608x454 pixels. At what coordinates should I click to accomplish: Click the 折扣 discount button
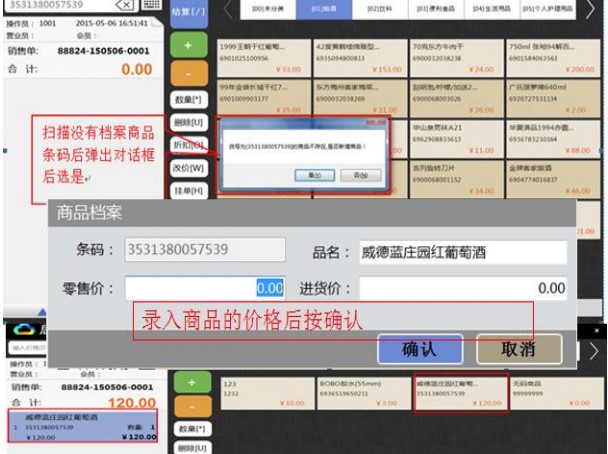188,145
